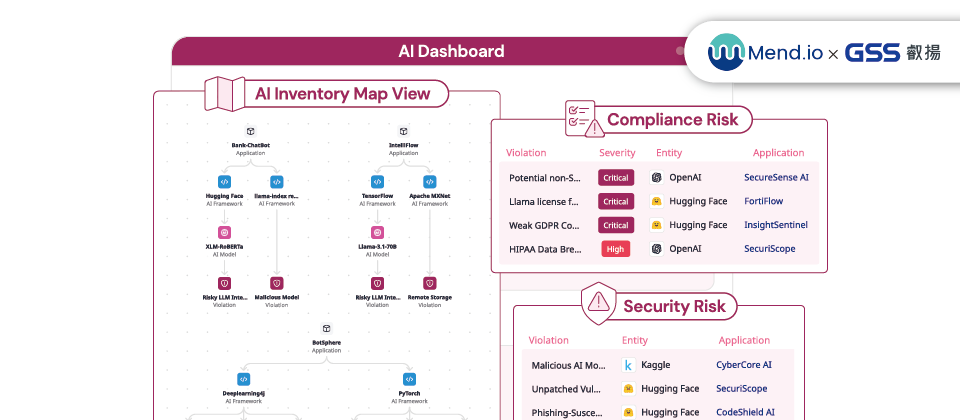Viewport: 960px width, 420px height.
Task: Click the Remote Storage violation shield icon
Action: point(430,283)
